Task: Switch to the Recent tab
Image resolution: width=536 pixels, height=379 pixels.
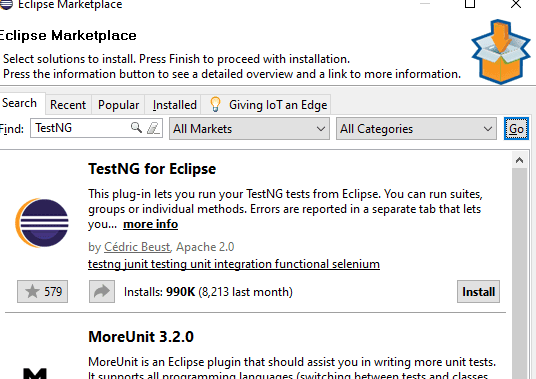Action: click(68, 105)
